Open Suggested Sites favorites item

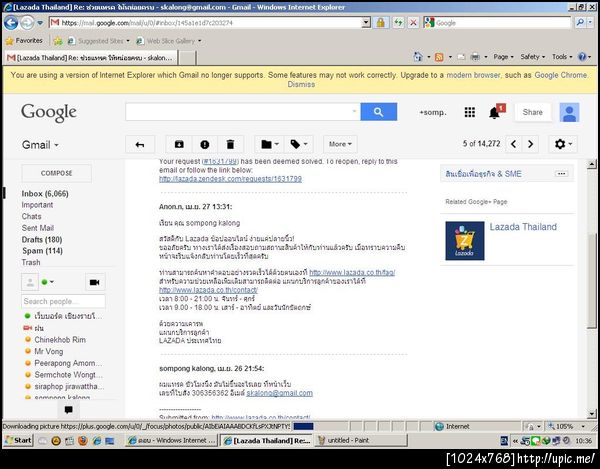tap(99, 41)
